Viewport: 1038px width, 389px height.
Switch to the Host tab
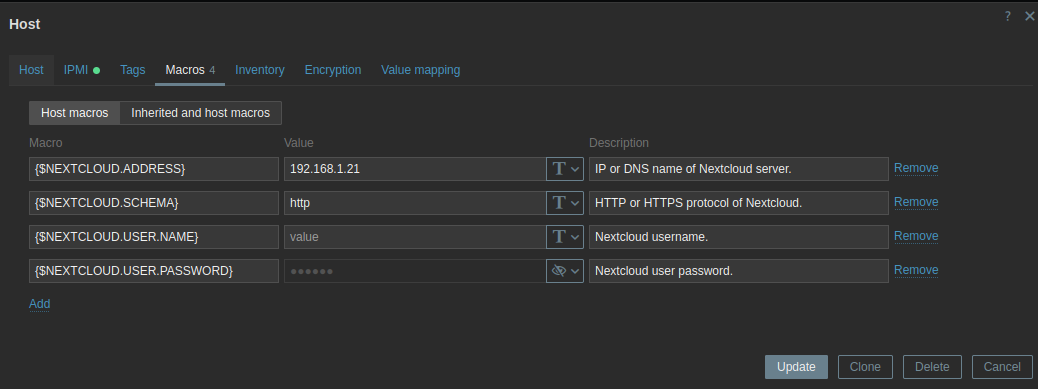pos(31,70)
